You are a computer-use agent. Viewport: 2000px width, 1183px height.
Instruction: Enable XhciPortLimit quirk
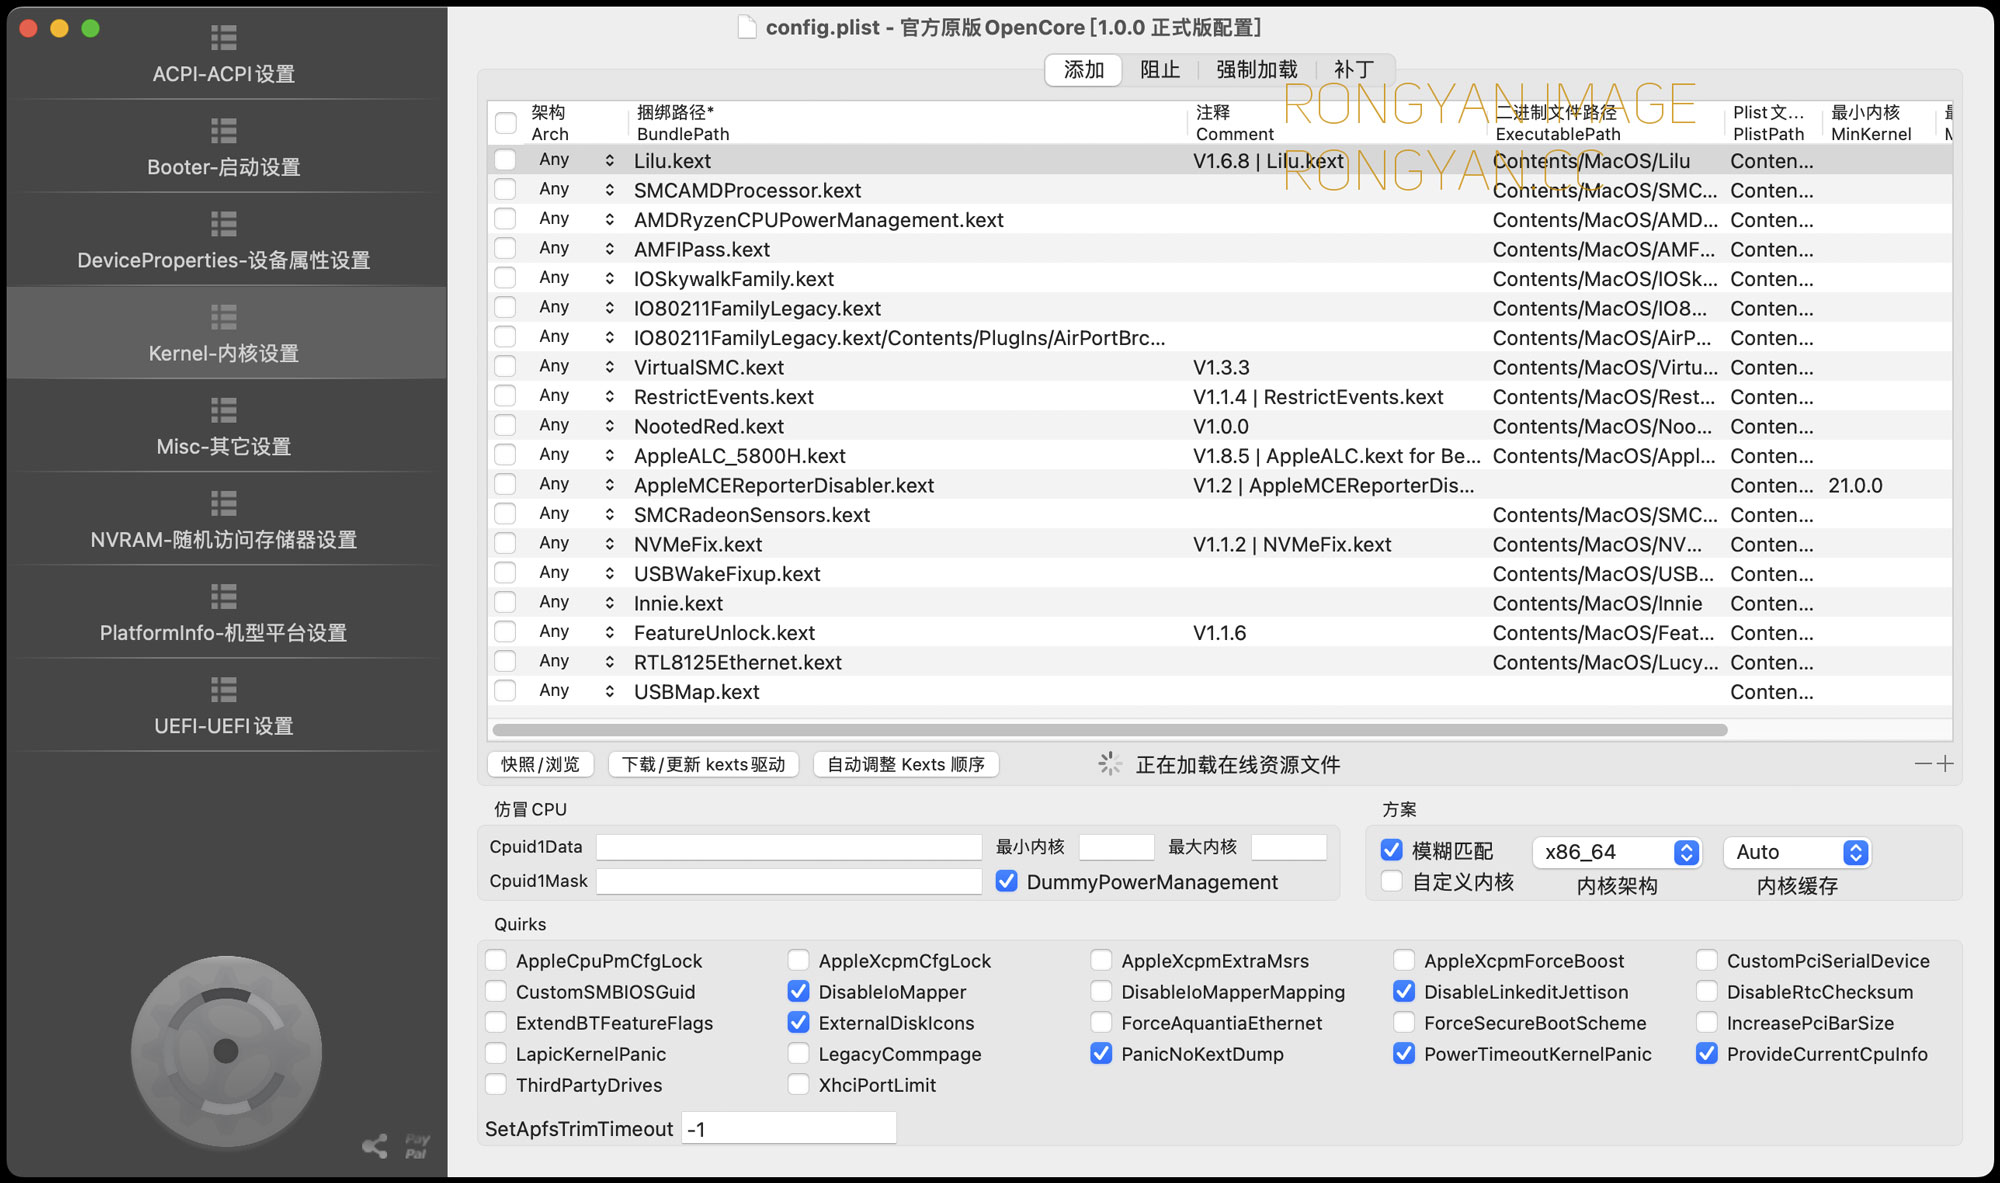tap(798, 1084)
